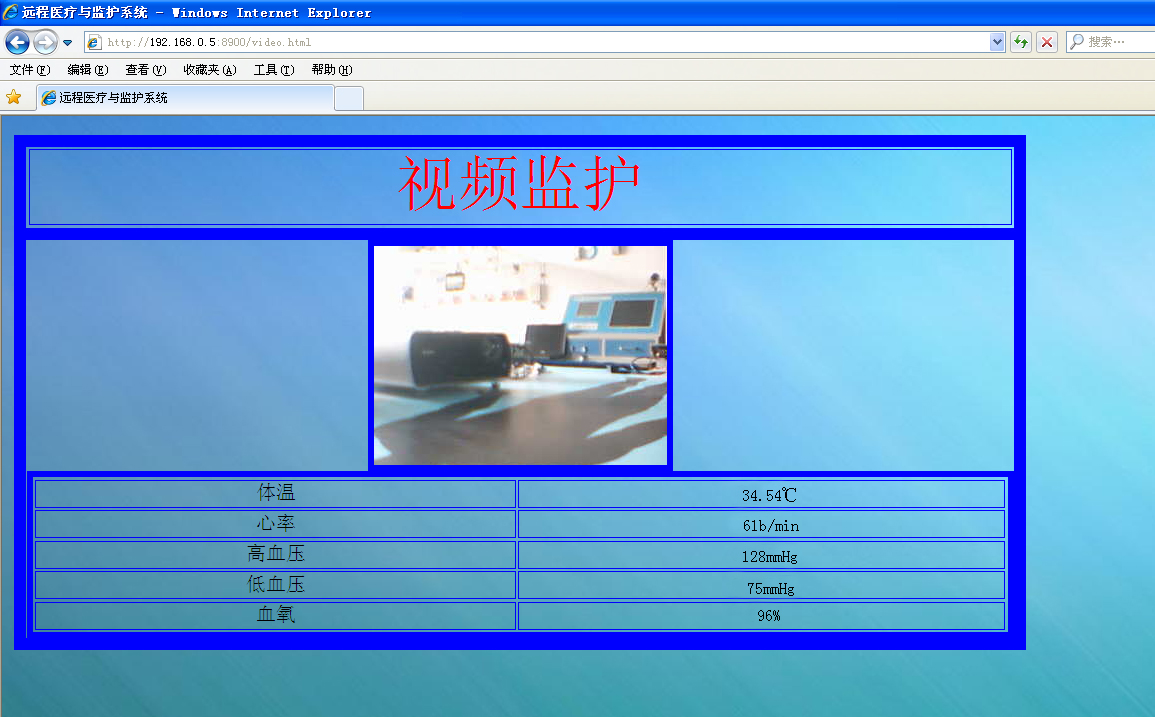Click the 75mmHg value cell
This screenshot has height=717, width=1155.
[762, 585]
